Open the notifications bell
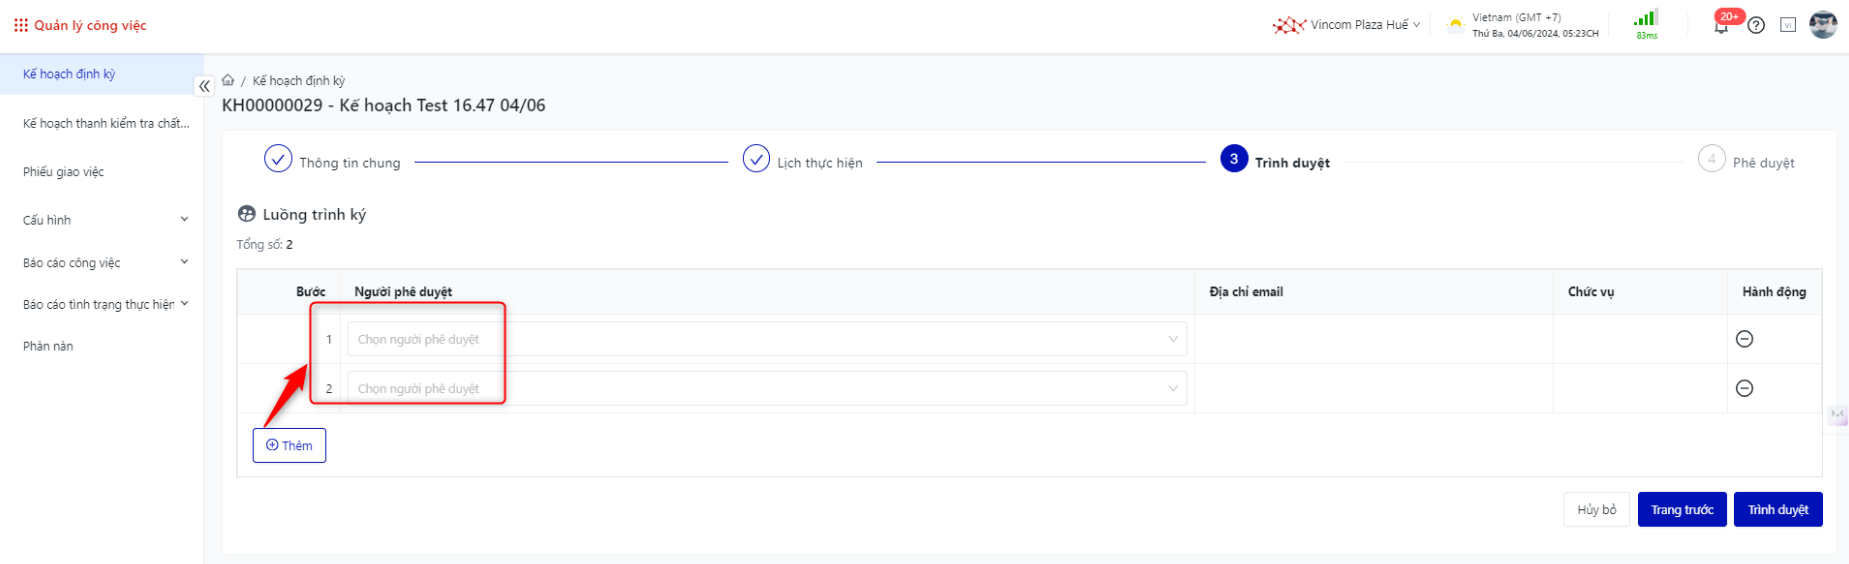 tap(1721, 26)
